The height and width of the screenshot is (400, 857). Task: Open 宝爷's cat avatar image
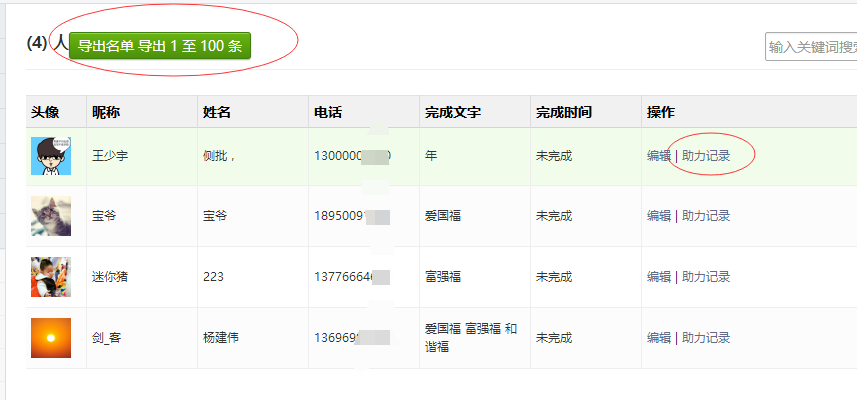pos(51,216)
